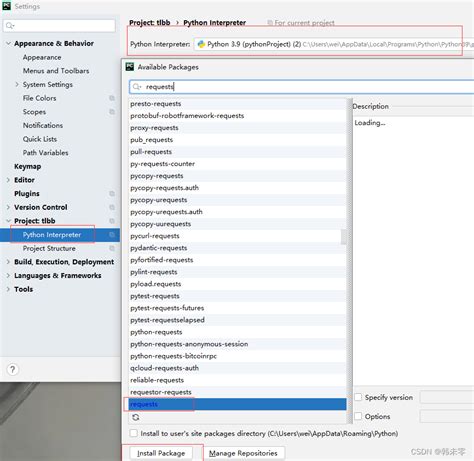The image size is (474, 461).
Task: Click the project-level icon beside Plugins
Action: [x=112, y=193]
